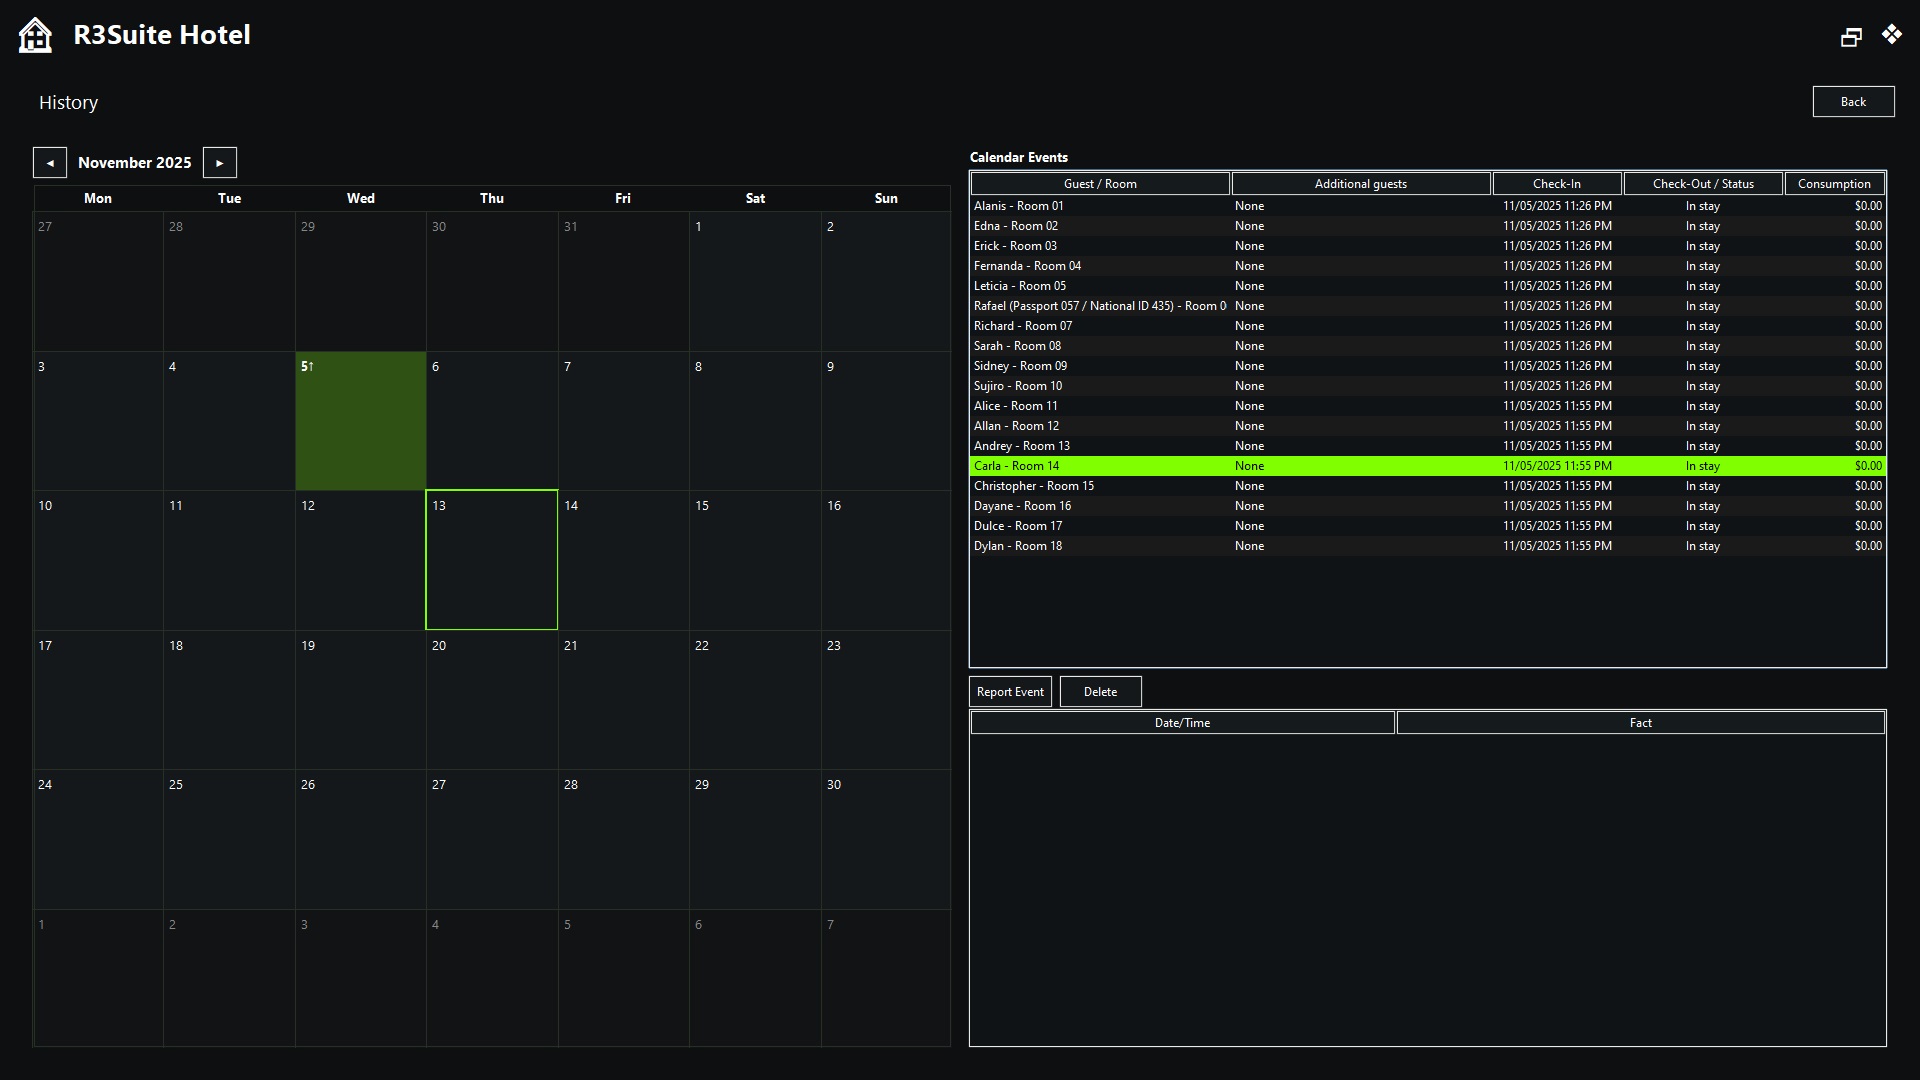Click the Check-Out / Status column header
The width and height of the screenshot is (1920, 1080).
pyautogui.click(x=1702, y=183)
